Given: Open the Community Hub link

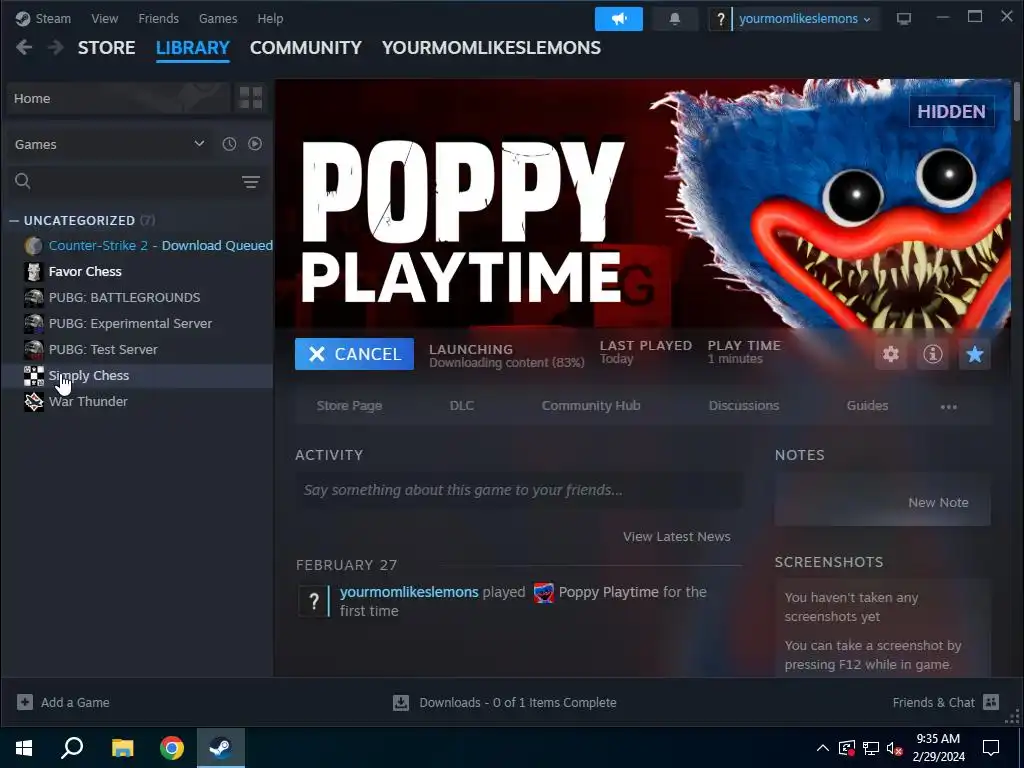Looking at the screenshot, I should 591,406.
